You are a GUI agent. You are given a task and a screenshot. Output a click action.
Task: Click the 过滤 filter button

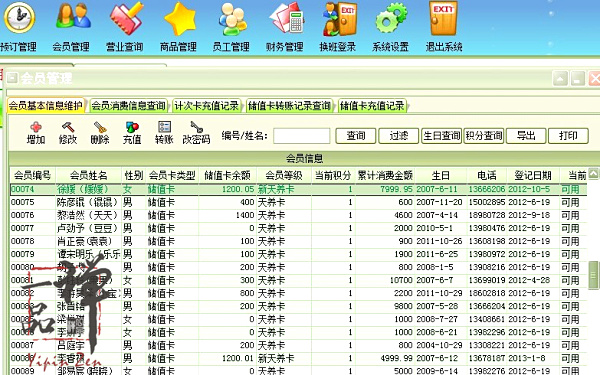398,136
